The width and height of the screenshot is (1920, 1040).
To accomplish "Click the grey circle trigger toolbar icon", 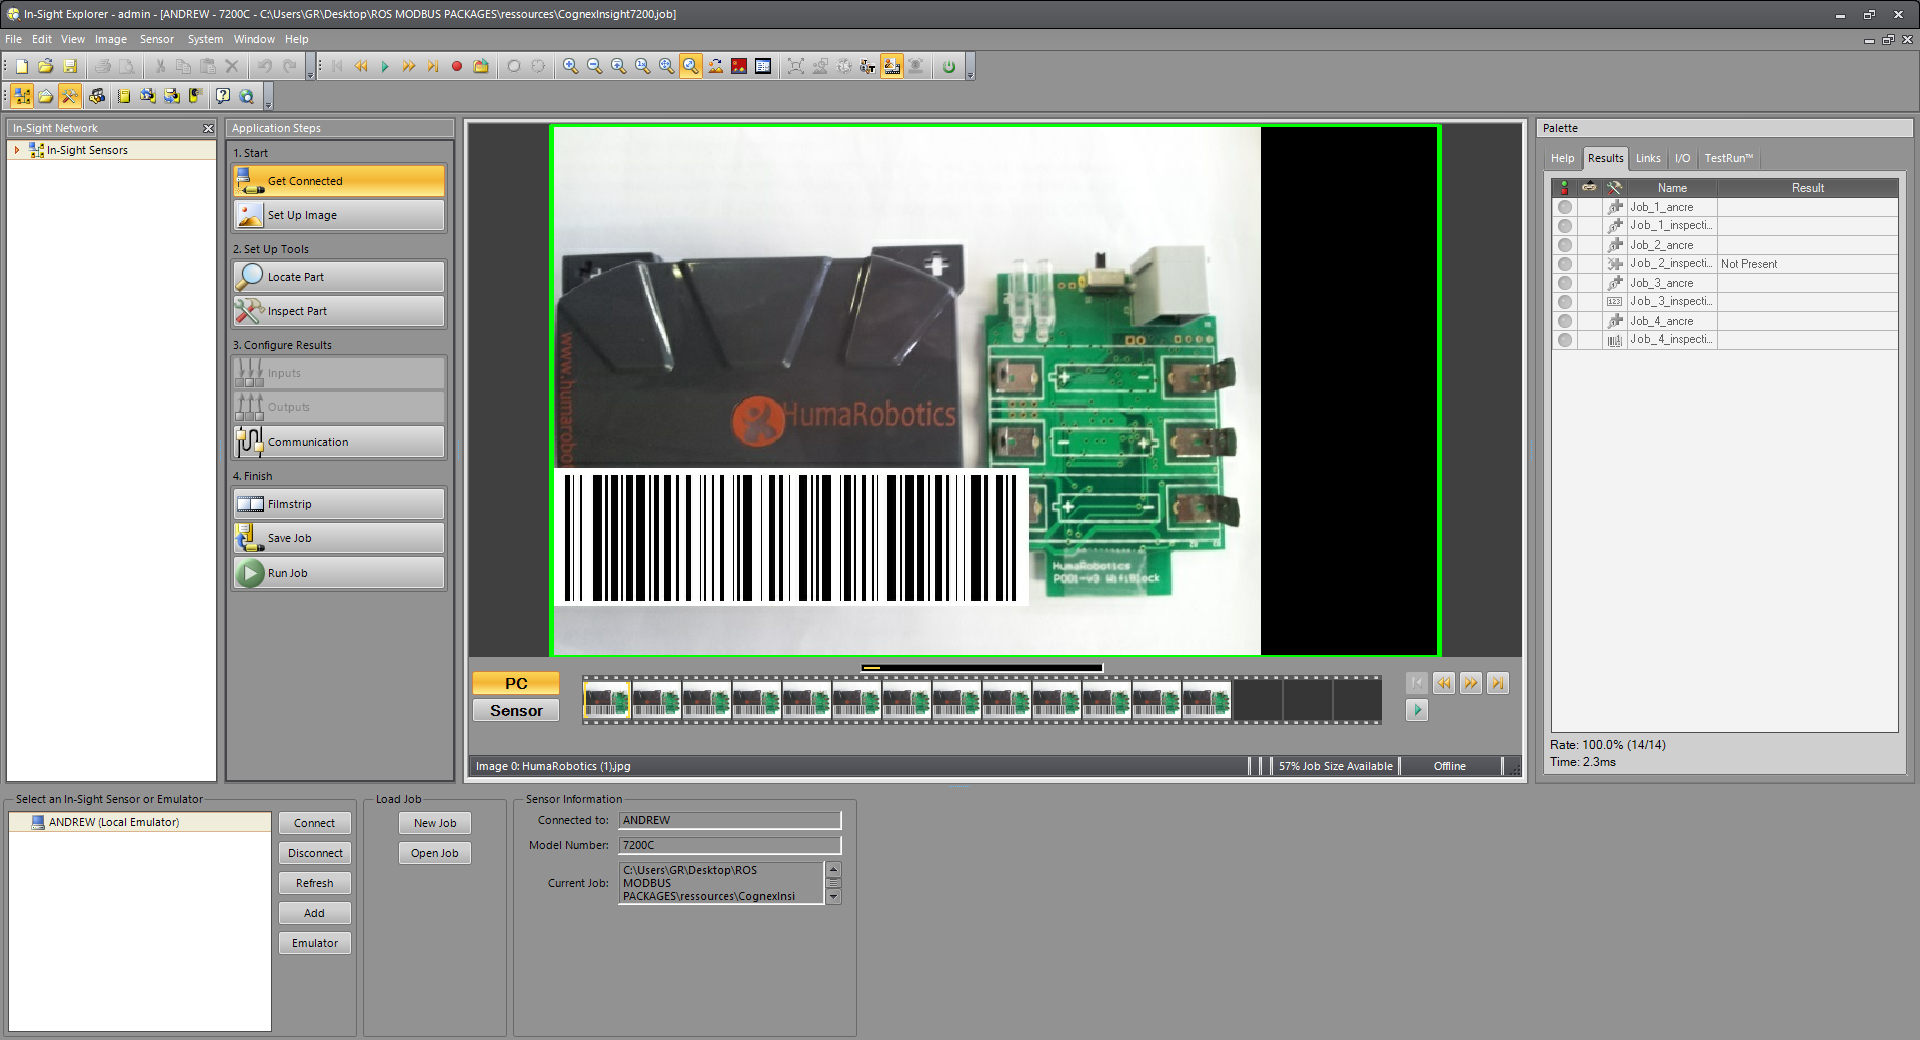I will (x=514, y=66).
